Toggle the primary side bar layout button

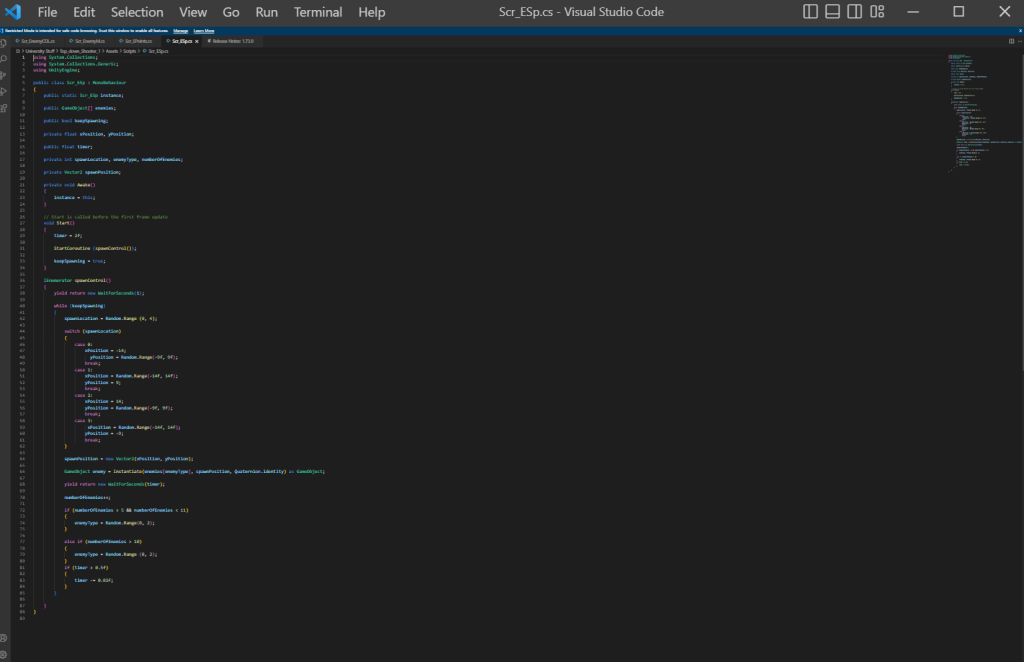pos(811,12)
